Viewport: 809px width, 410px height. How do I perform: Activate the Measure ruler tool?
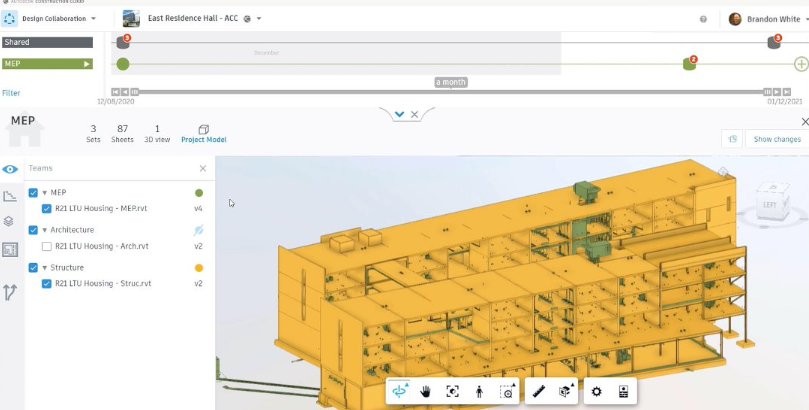coord(539,391)
